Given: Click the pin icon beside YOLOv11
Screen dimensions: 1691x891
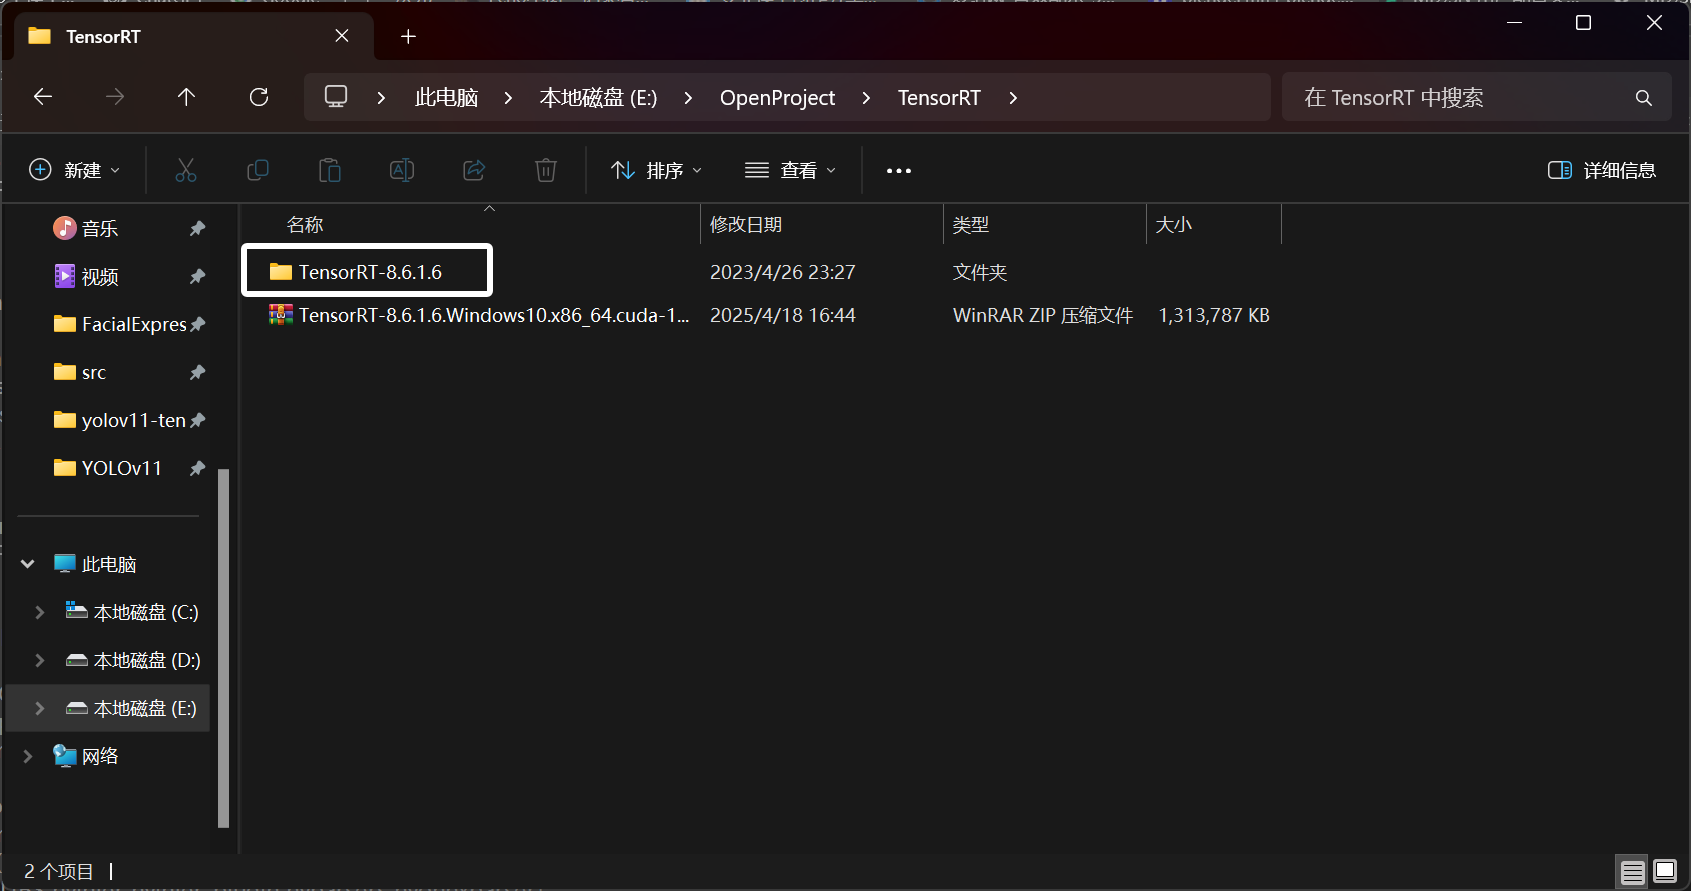Looking at the screenshot, I should click(x=197, y=468).
